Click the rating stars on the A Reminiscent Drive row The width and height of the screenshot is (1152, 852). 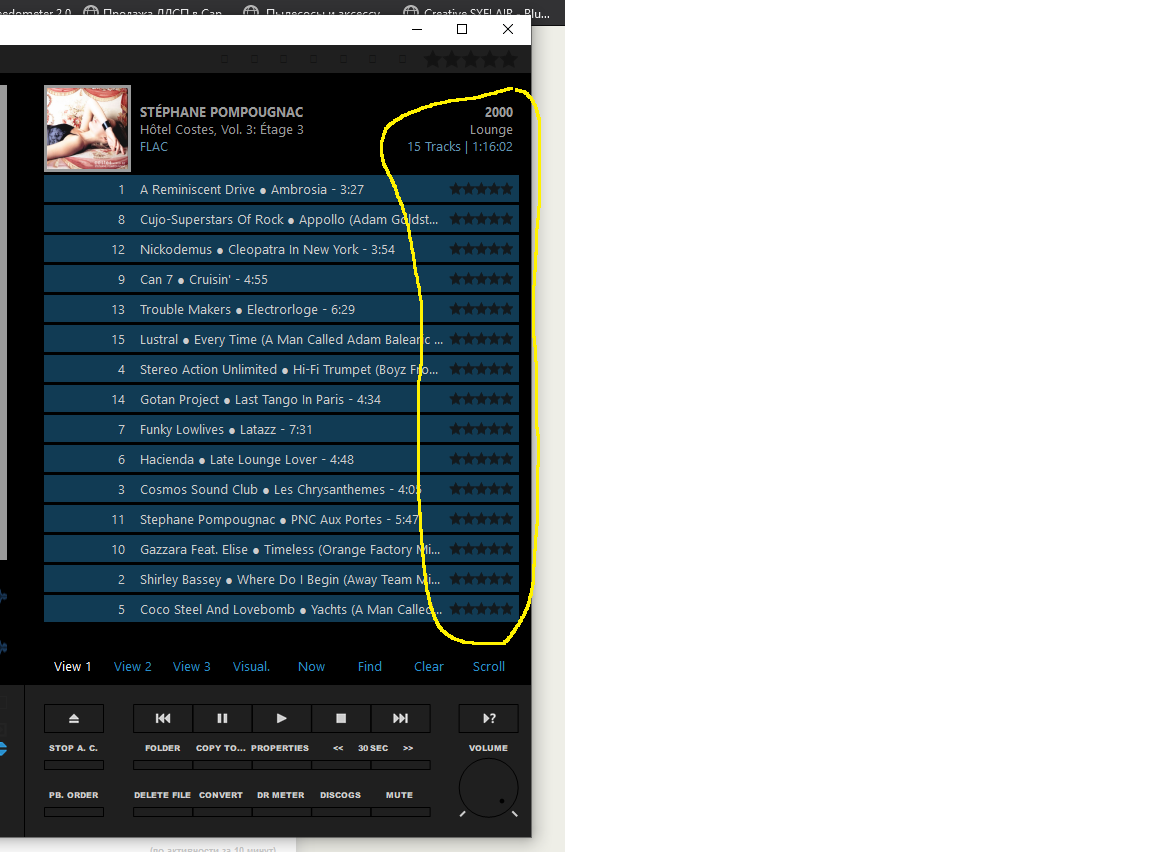pos(481,189)
